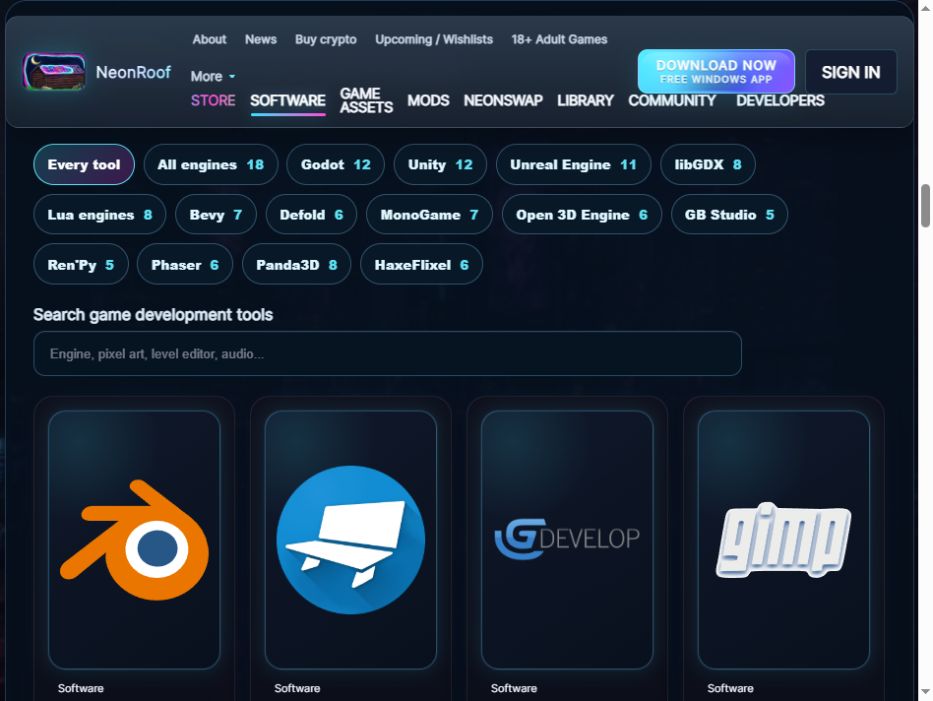Open Upcoming / Wishlists link

click(434, 39)
